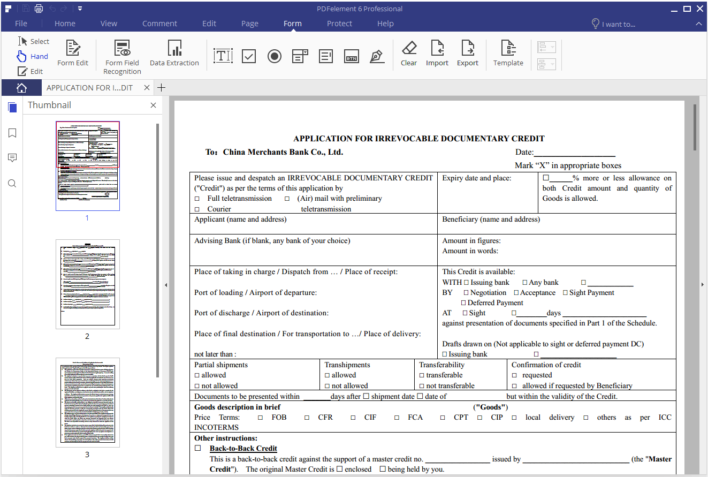This screenshot has height=477, width=708.
Task: Click the Export button
Action: (x=467, y=53)
